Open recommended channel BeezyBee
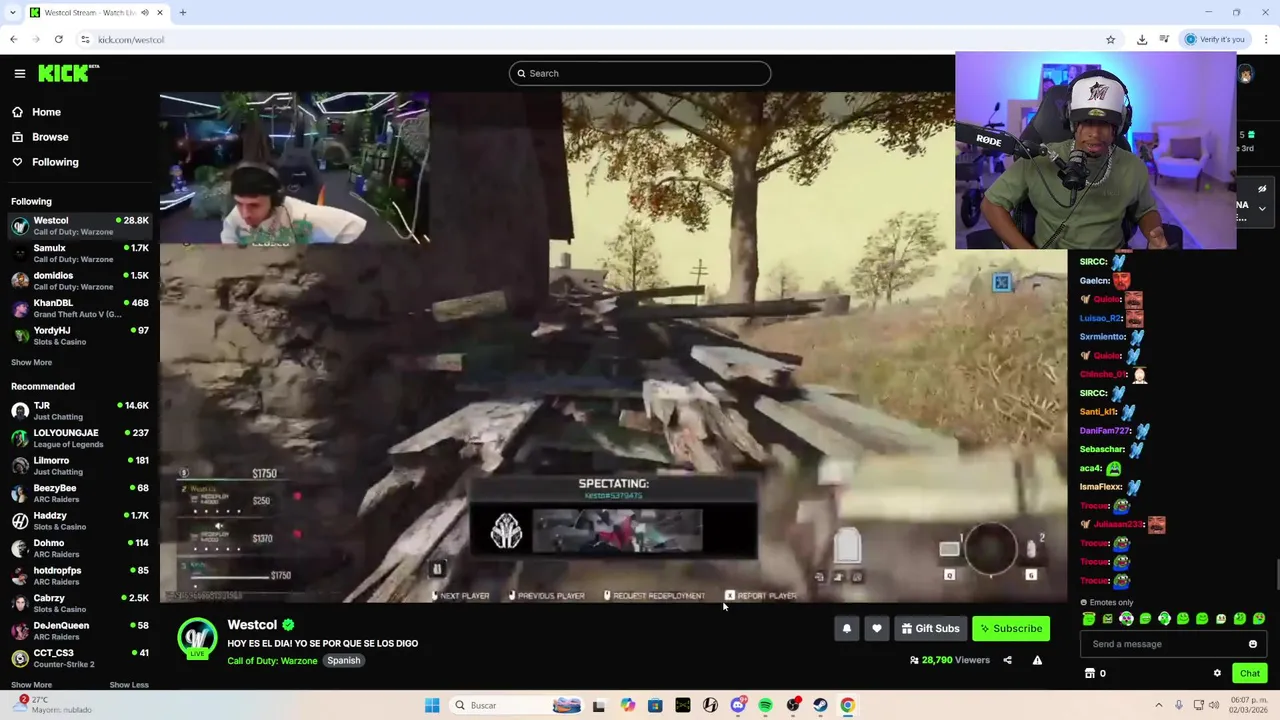This screenshot has width=1280, height=720. 80,493
